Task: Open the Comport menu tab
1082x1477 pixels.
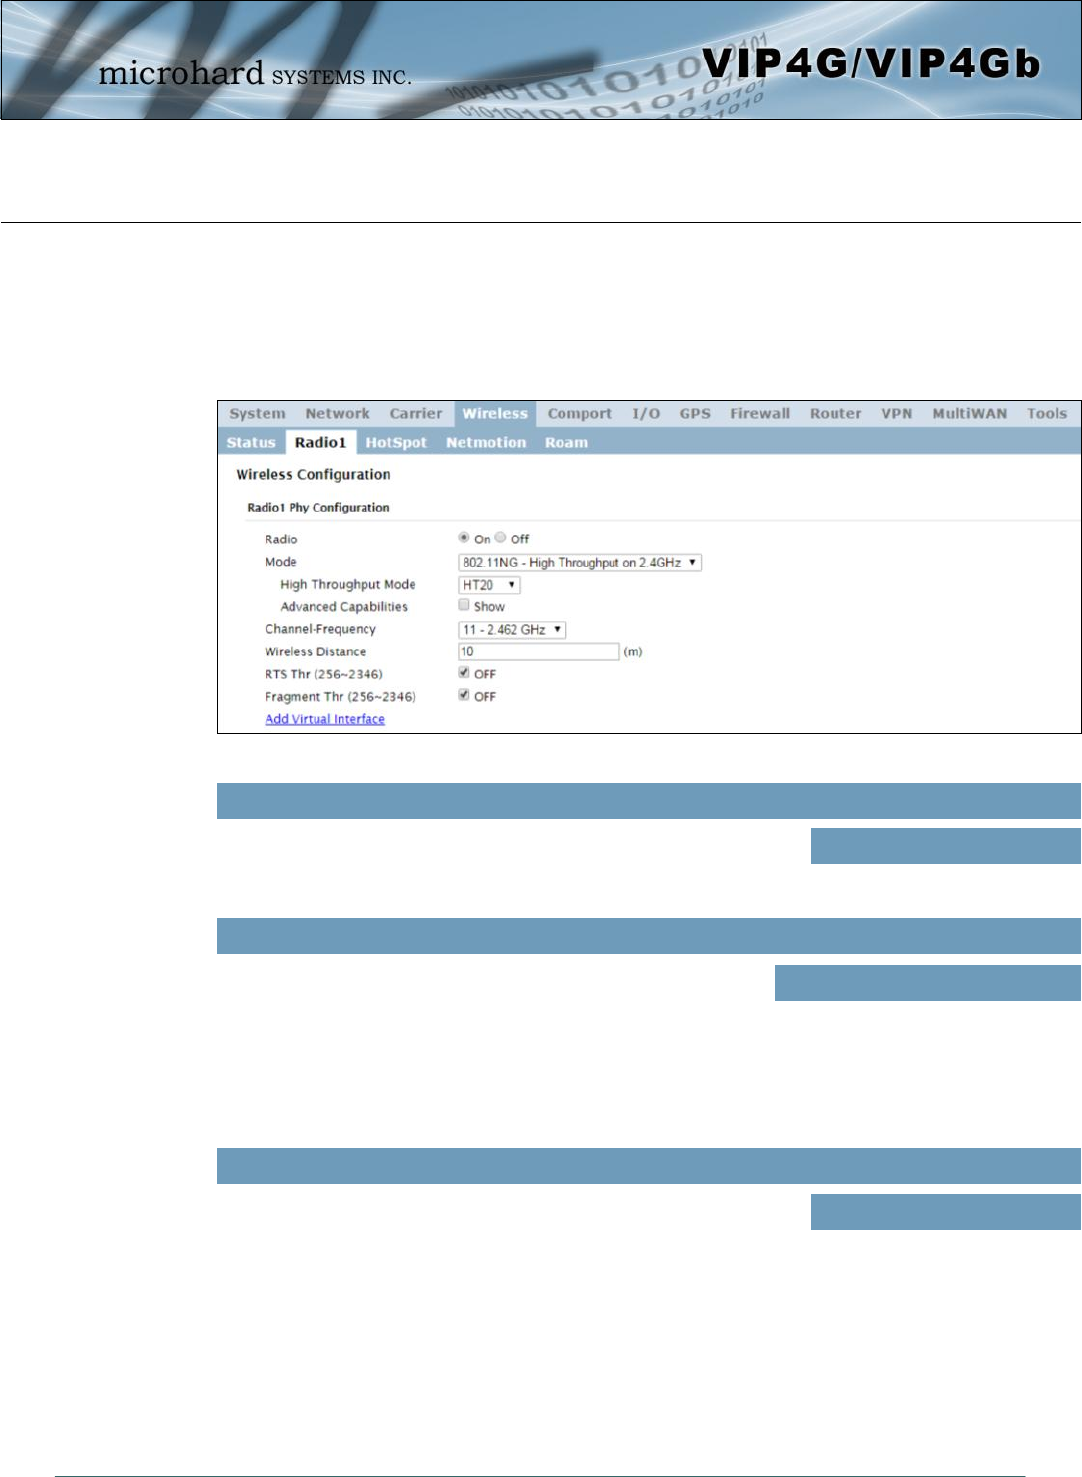Action: click(580, 414)
